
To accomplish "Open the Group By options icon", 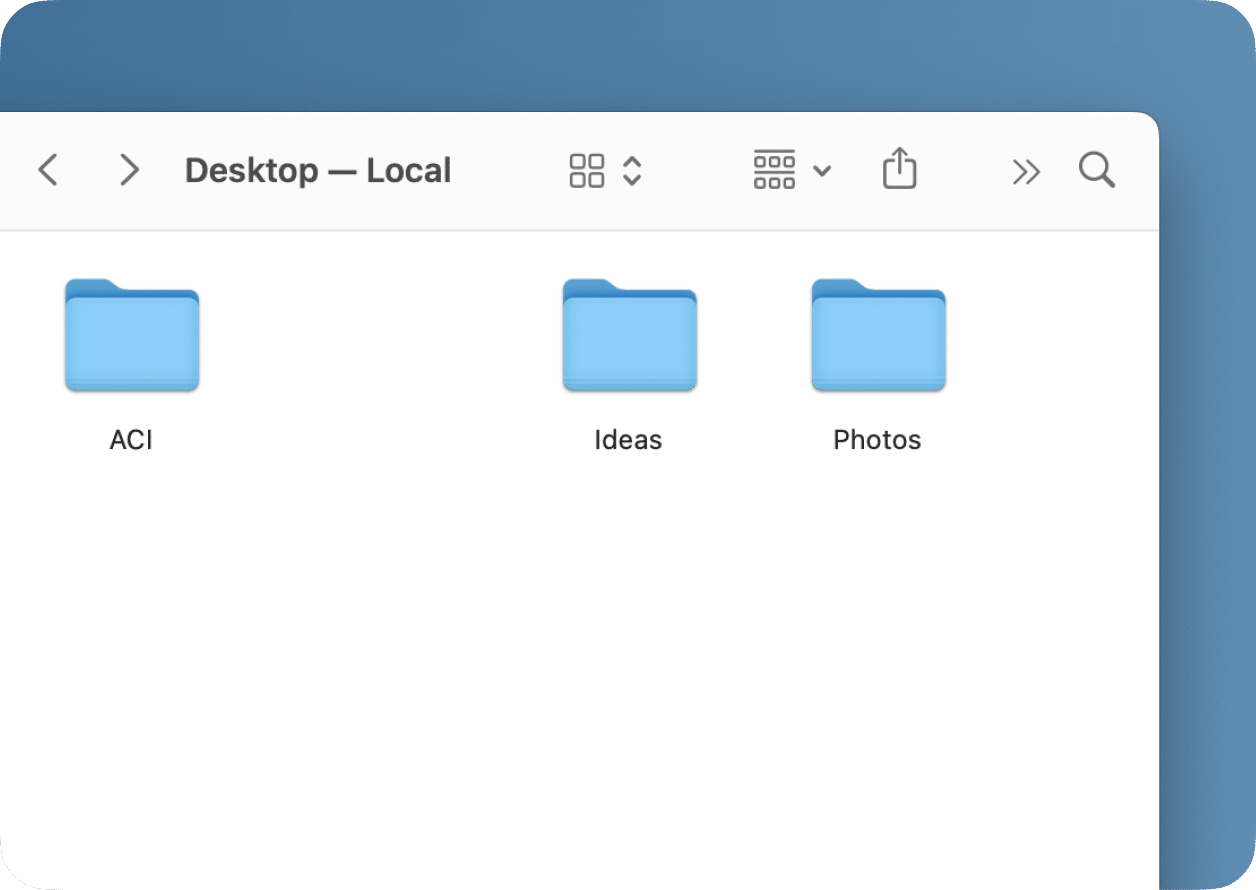I will pos(774,170).
